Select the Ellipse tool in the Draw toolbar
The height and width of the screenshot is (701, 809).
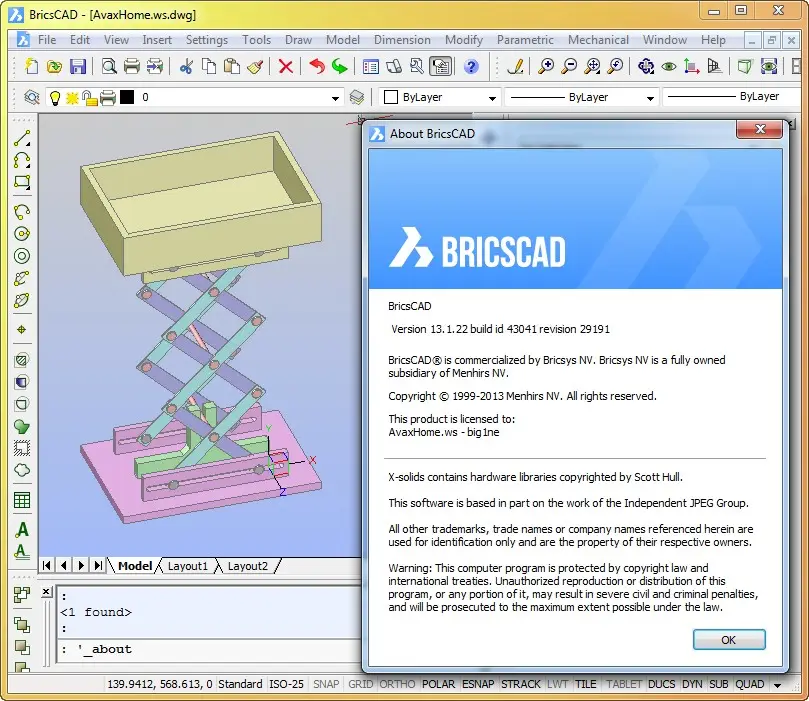(22, 301)
